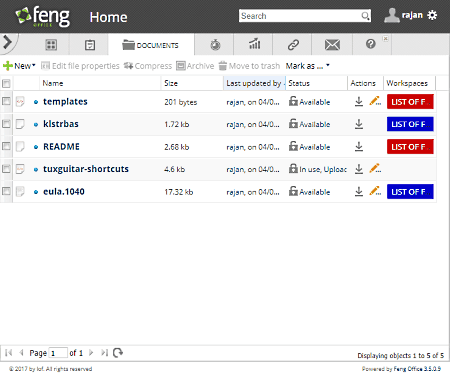Open the Overview dashboard tab icon
Image resolution: width=450 pixels, height=374 pixels.
click(51, 45)
